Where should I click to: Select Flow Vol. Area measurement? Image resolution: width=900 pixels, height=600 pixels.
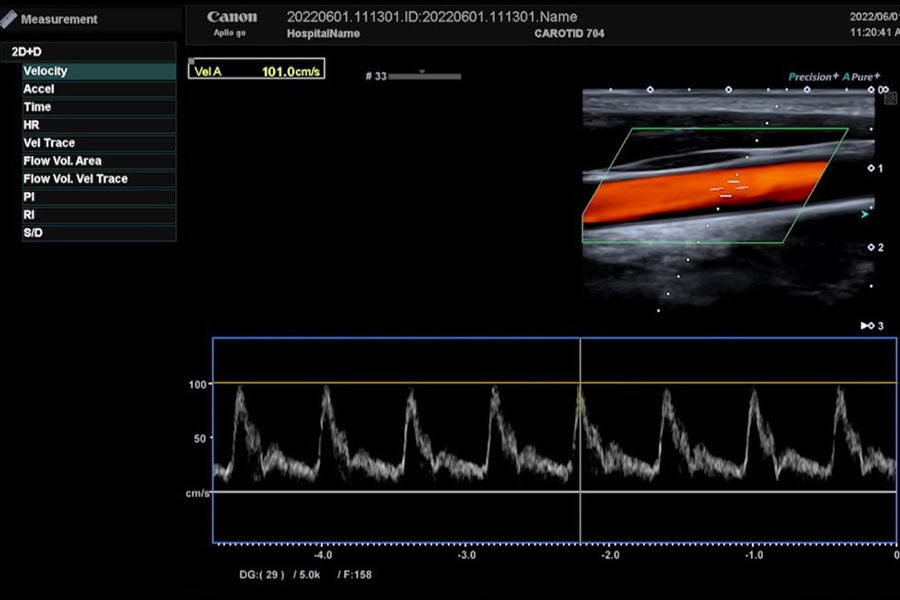(99, 161)
